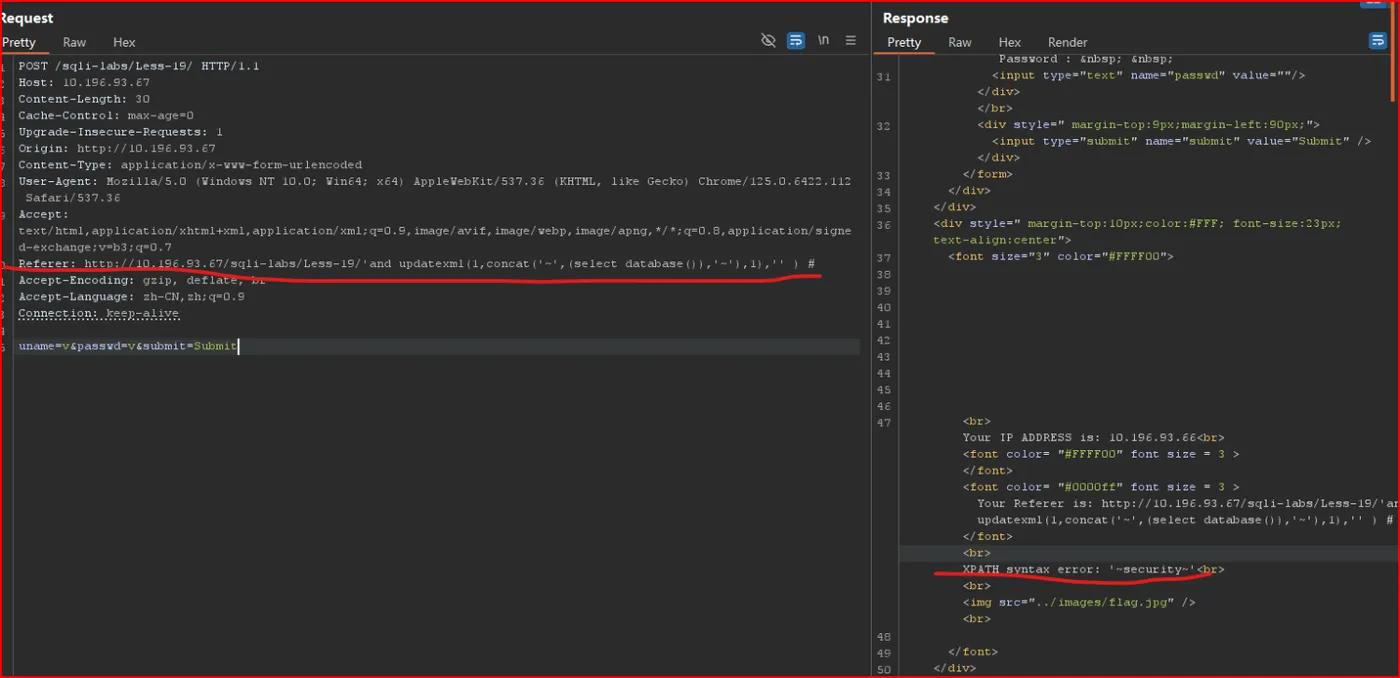
Task: Click the Cache-Control: max-age=0 header
Action: click(x=106, y=115)
